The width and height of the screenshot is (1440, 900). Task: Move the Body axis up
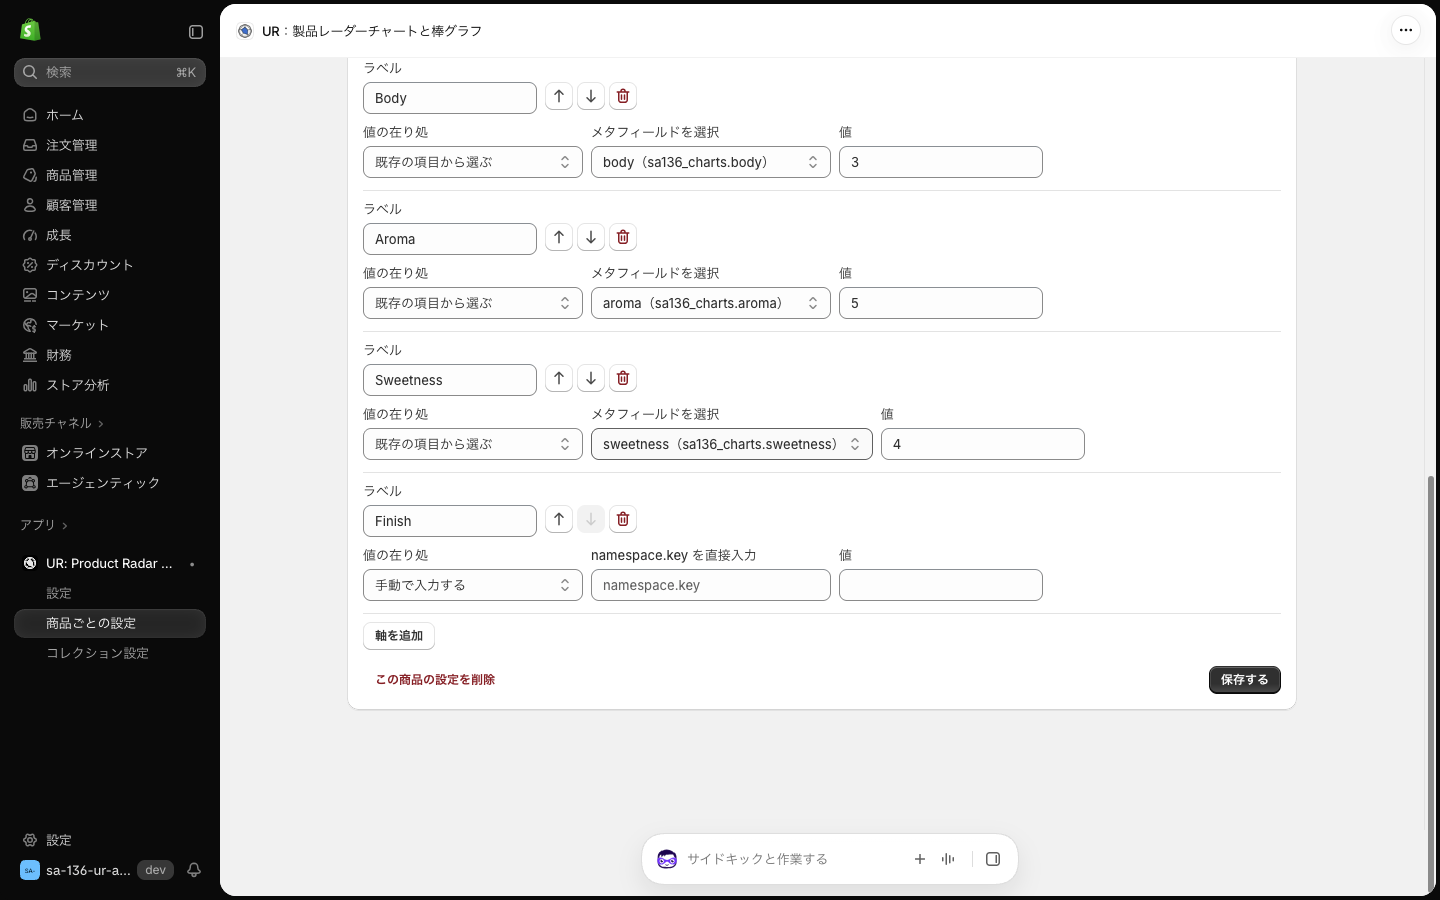pyautogui.click(x=559, y=96)
